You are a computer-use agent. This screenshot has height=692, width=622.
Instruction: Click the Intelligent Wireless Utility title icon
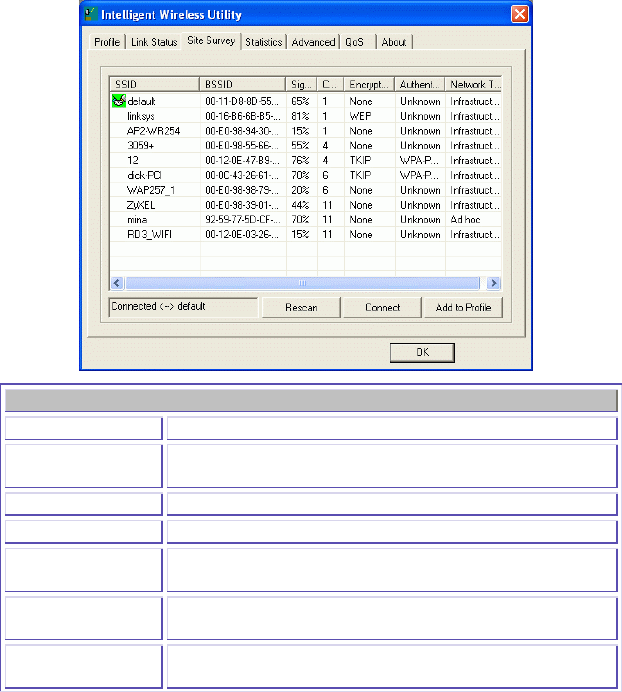pos(90,14)
